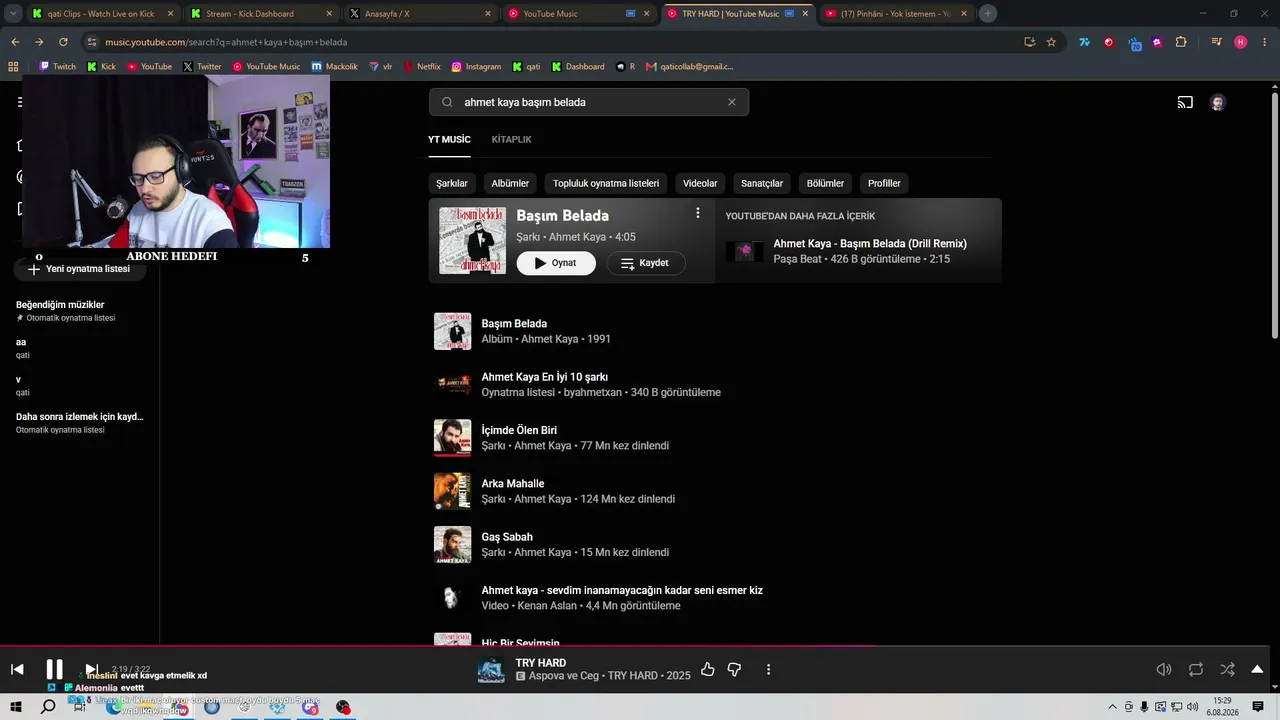
Task: Open the player bar three-dot menu
Action: (x=768, y=669)
